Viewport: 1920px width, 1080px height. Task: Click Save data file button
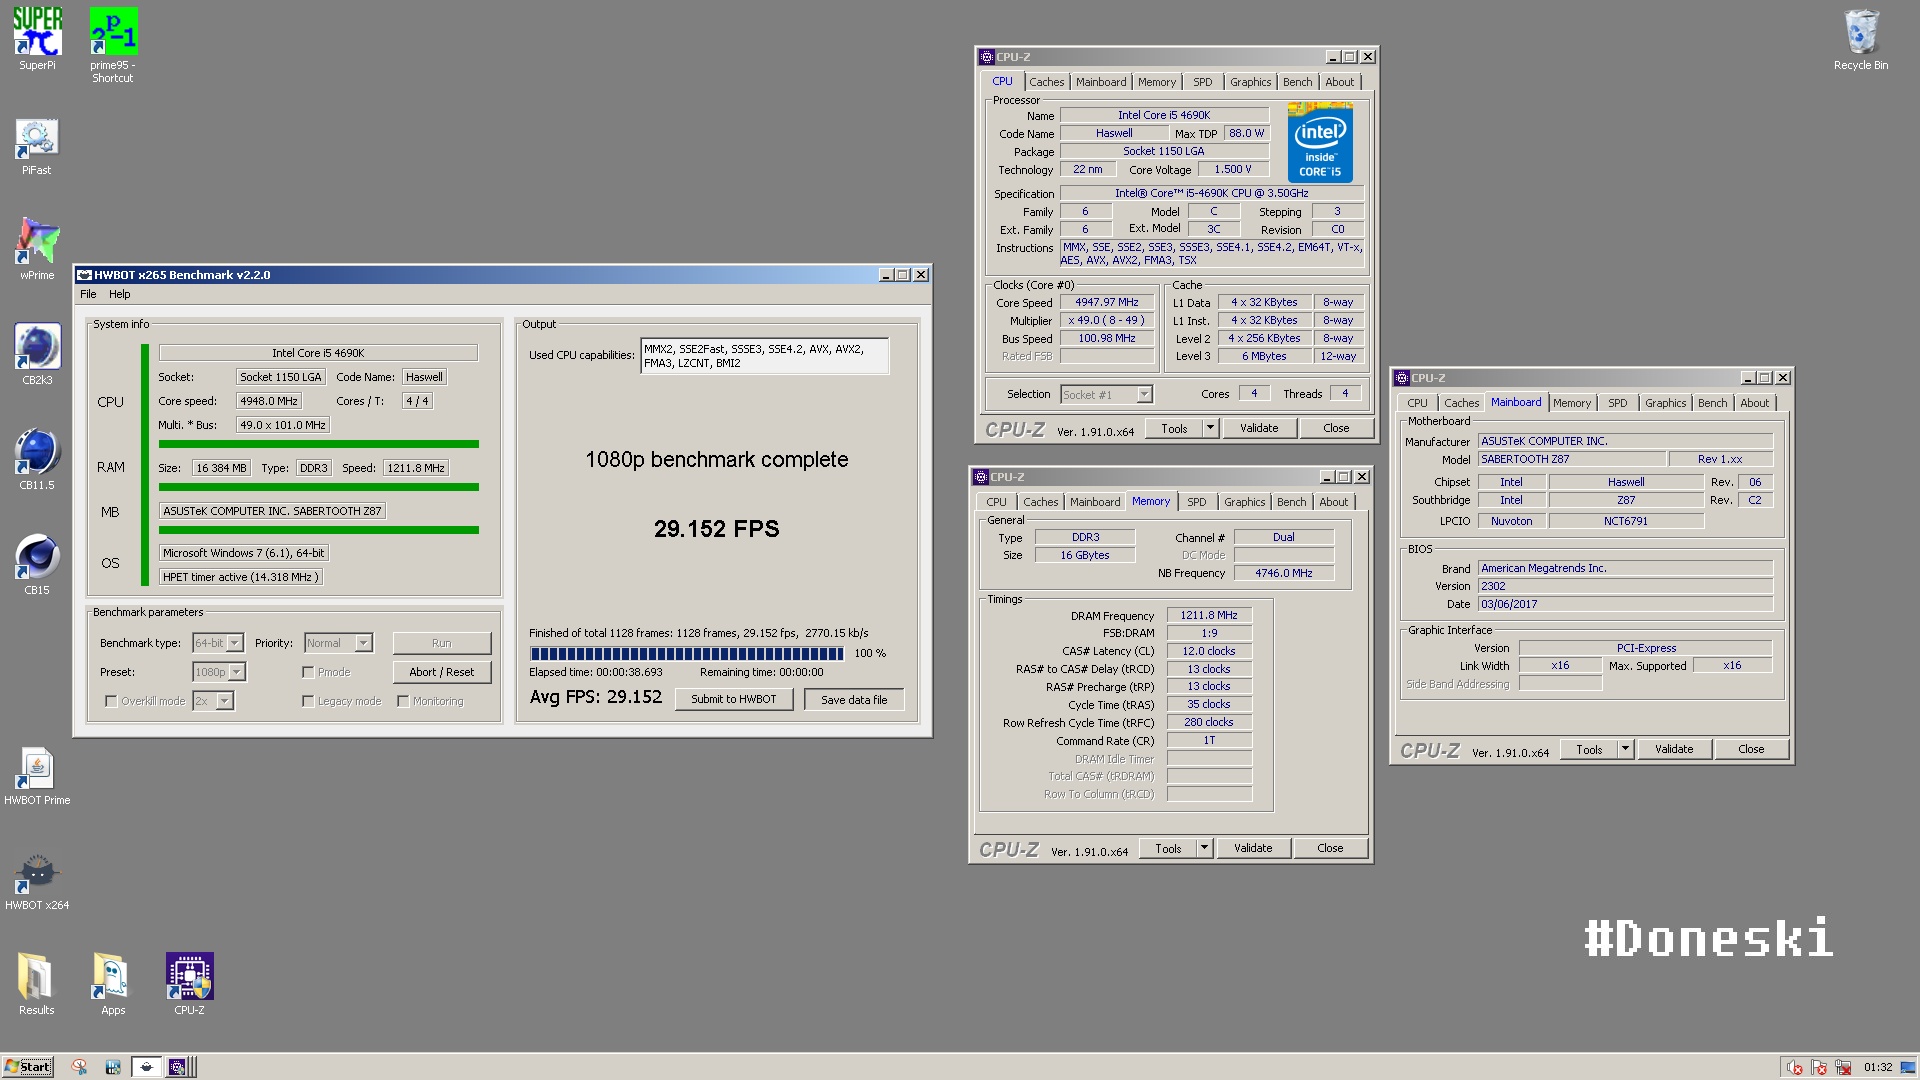[x=853, y=700]
